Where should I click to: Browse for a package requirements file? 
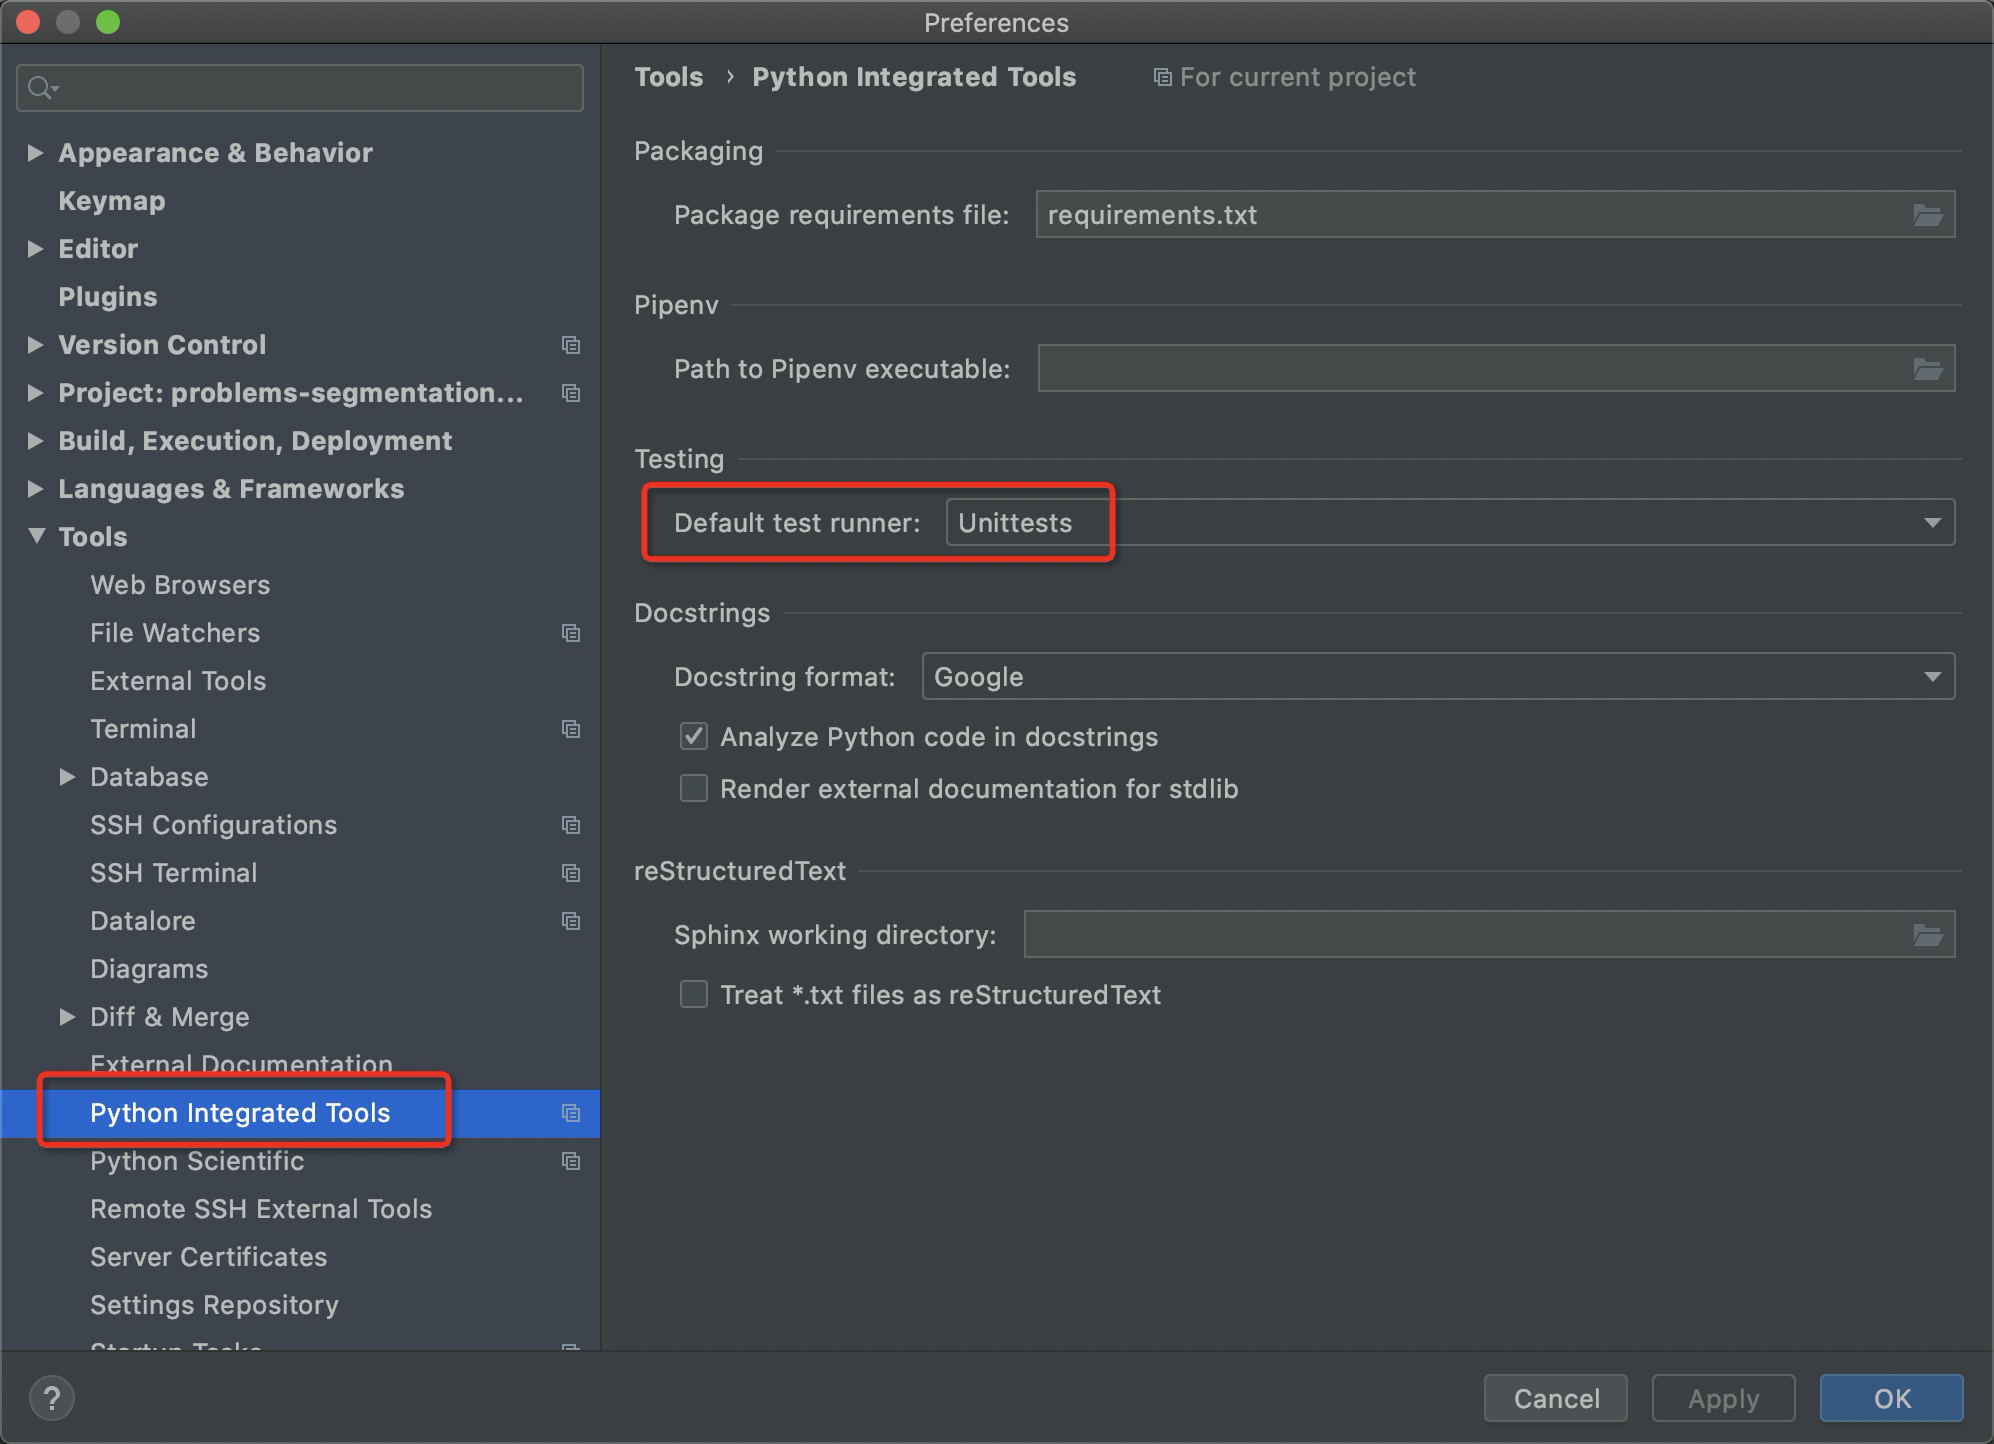(1928, 214)
